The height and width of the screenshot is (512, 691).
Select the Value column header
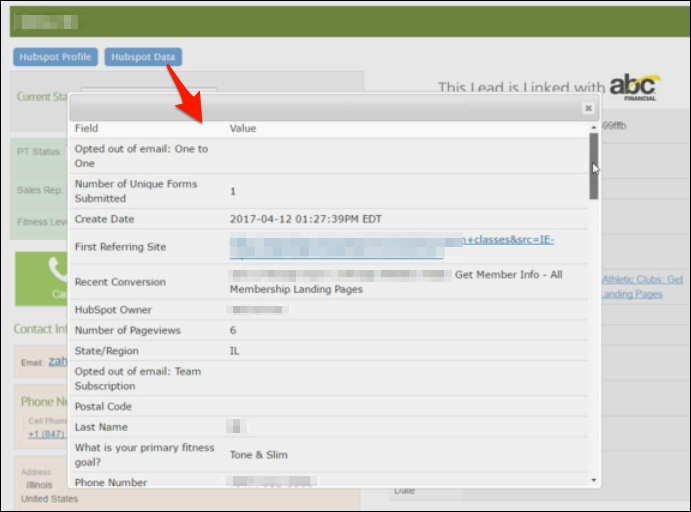pyautogui.click(x=243, y=128)
